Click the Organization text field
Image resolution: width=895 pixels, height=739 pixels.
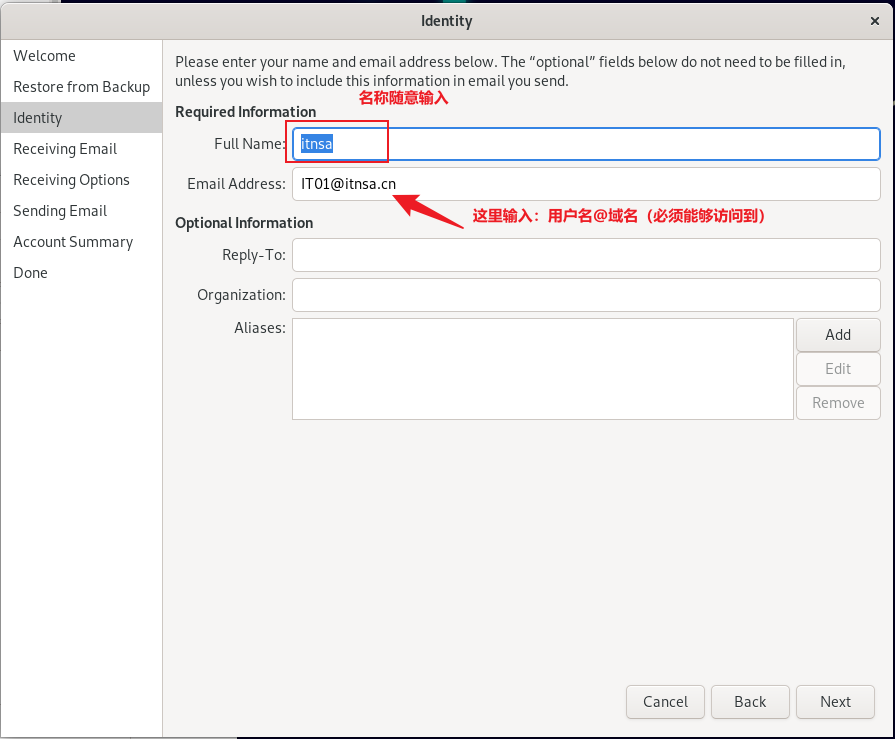coord(586,295)
